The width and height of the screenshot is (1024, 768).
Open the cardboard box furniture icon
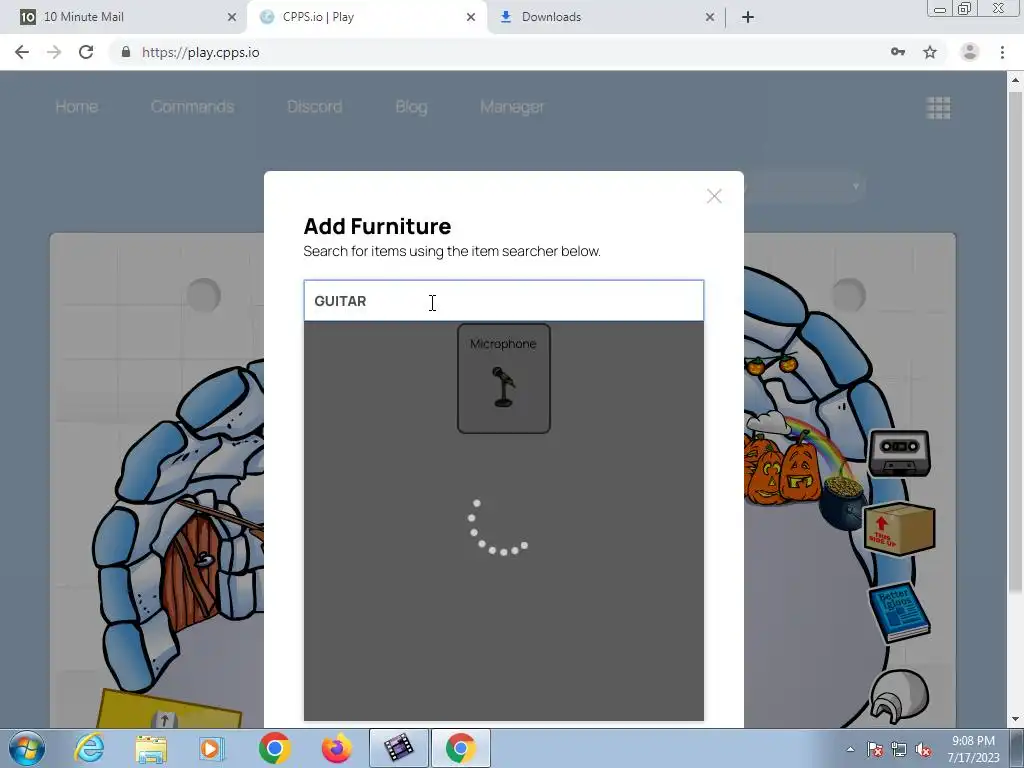[899, 529]
